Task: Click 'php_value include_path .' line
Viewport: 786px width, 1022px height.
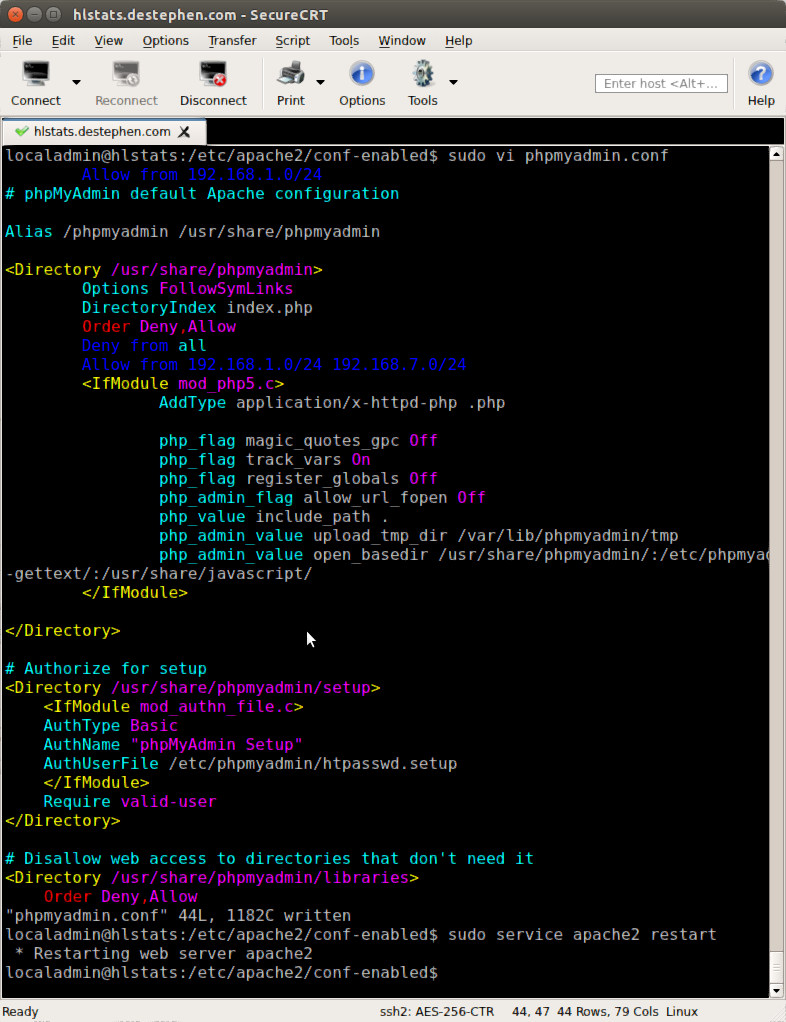Action: 274,516
